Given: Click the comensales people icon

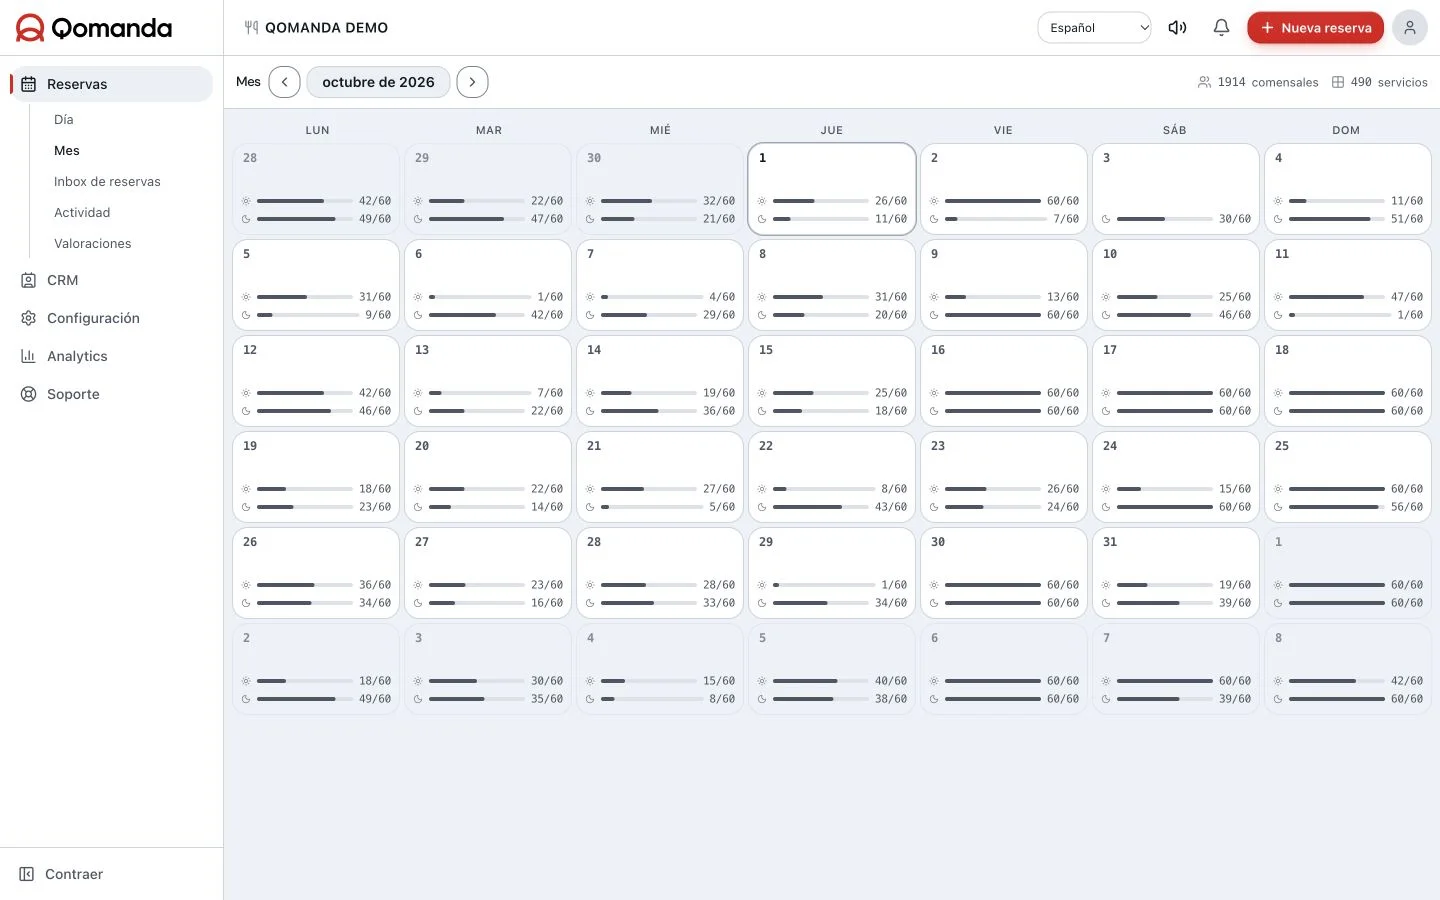Looking at the screenshot, I should [x=1204, y=82].
